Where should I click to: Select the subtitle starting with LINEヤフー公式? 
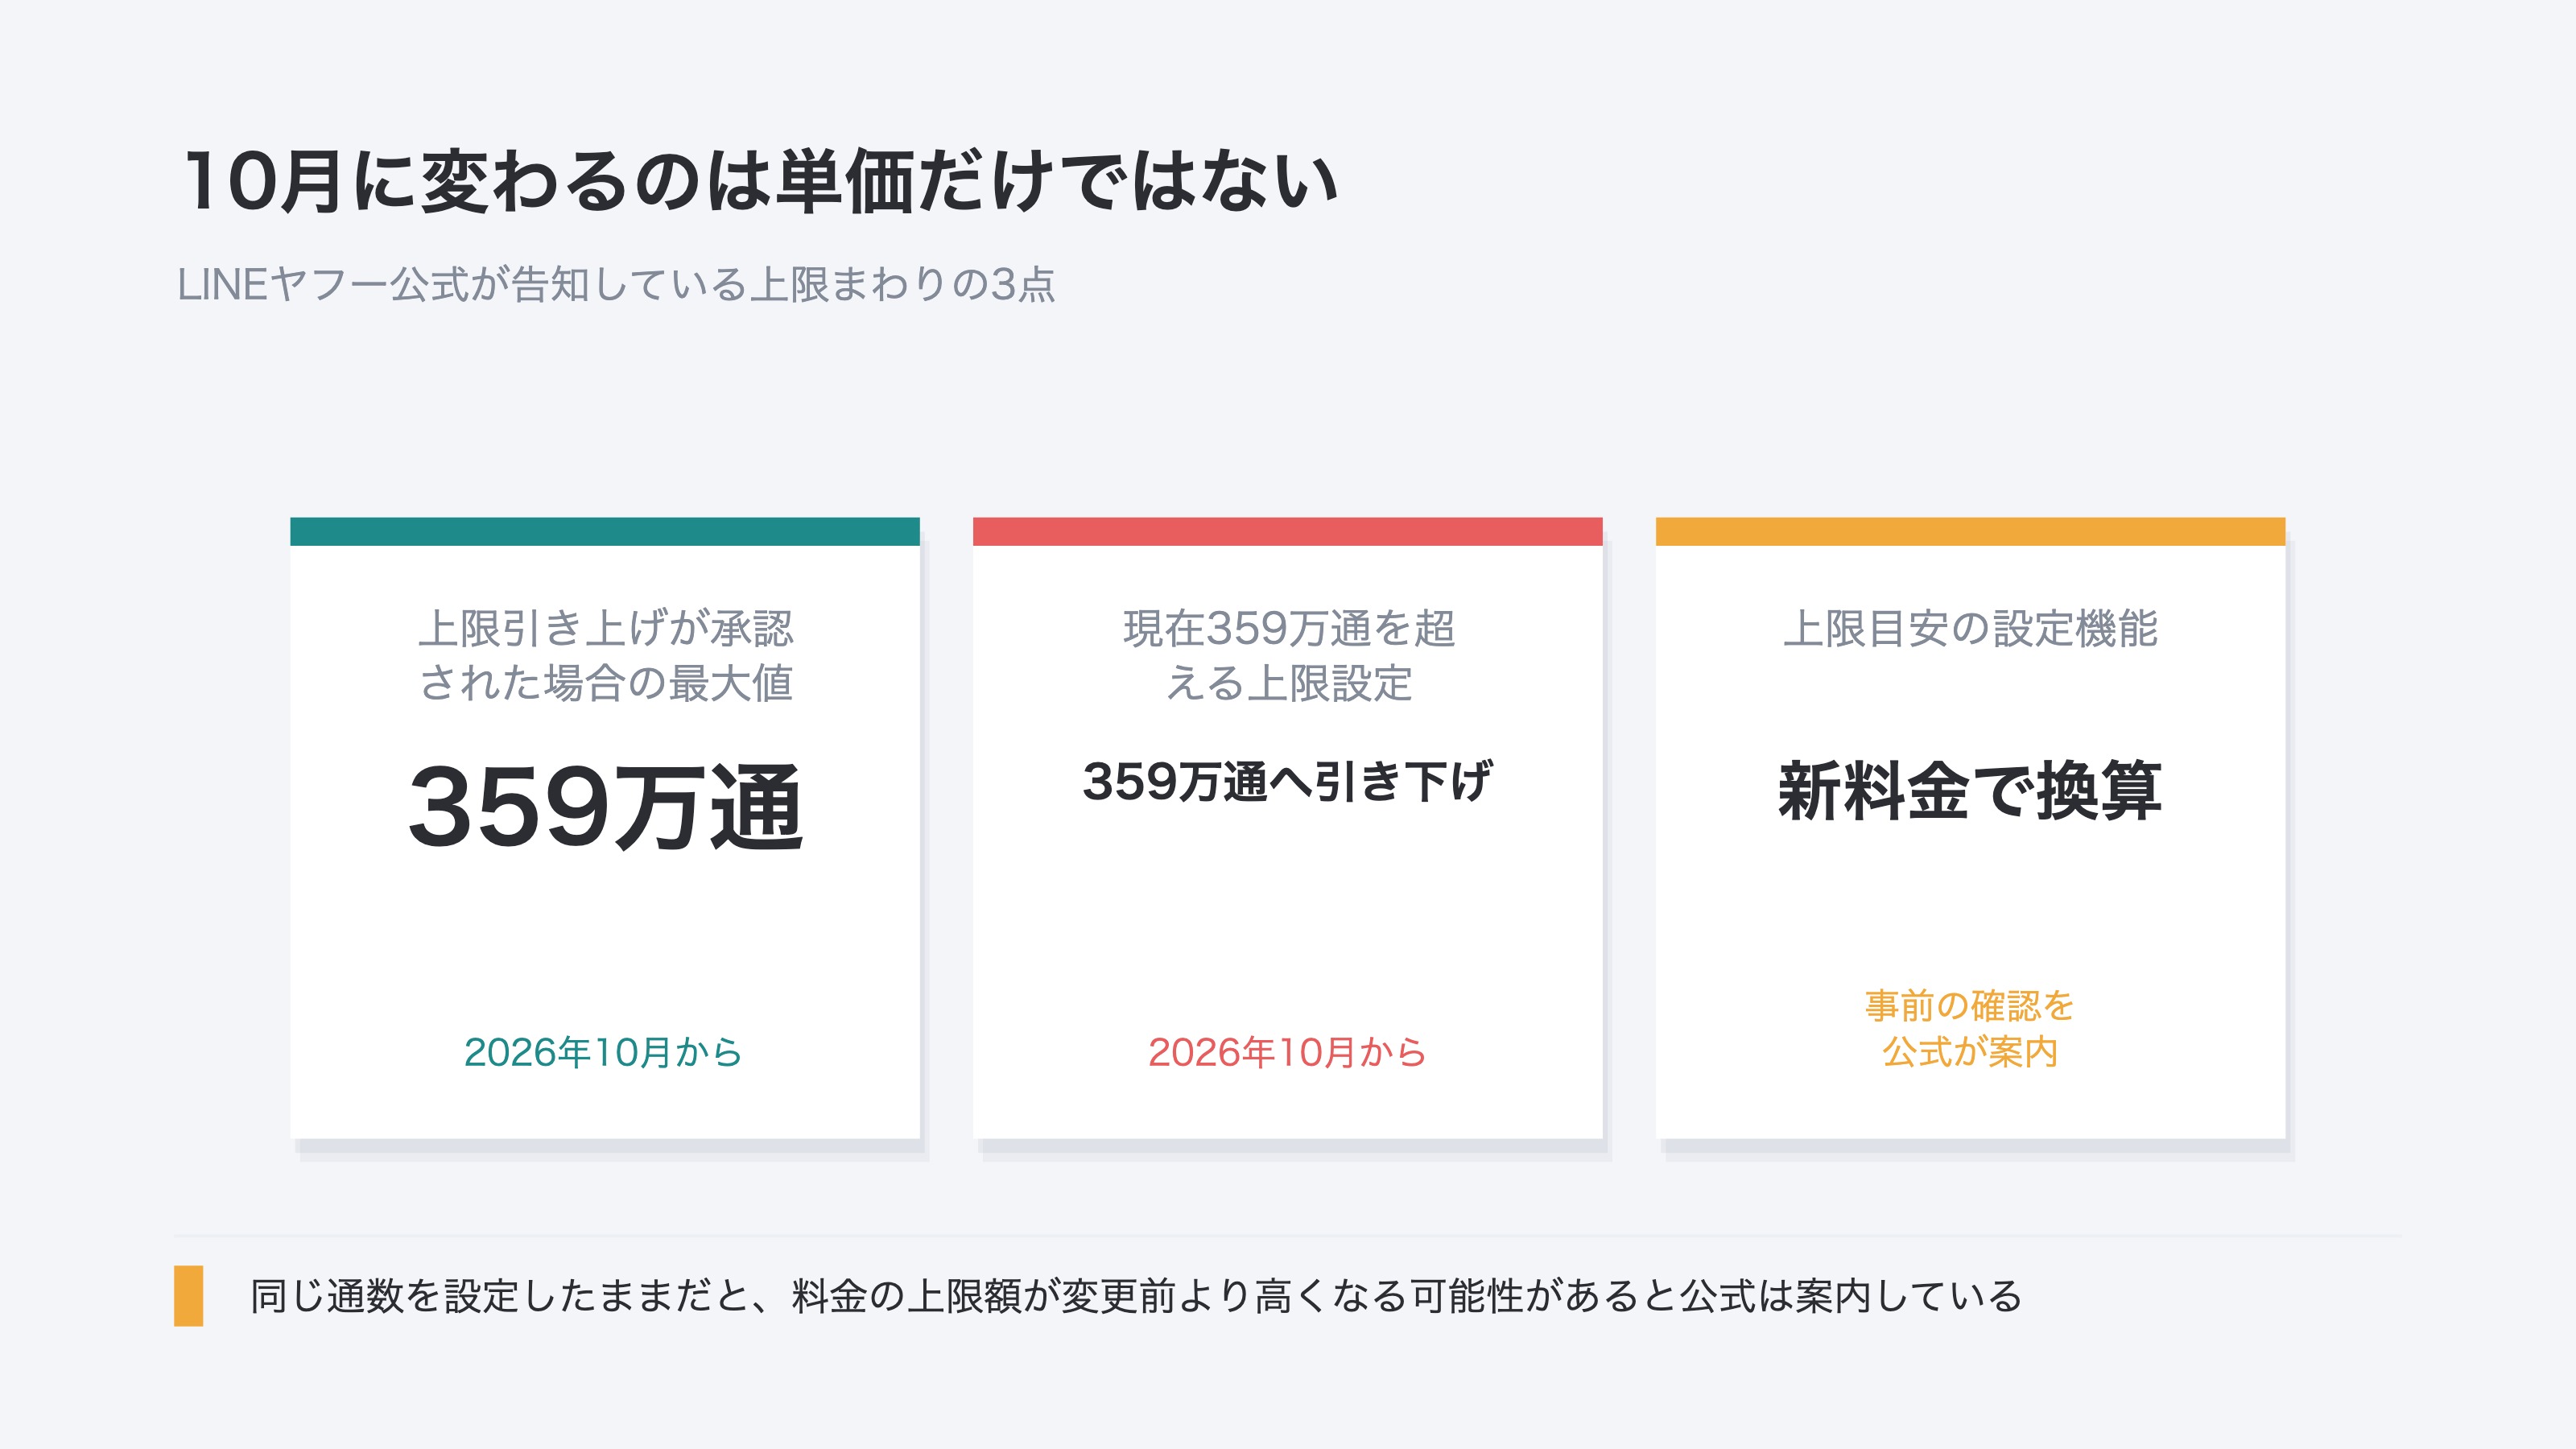click(616, 284)
